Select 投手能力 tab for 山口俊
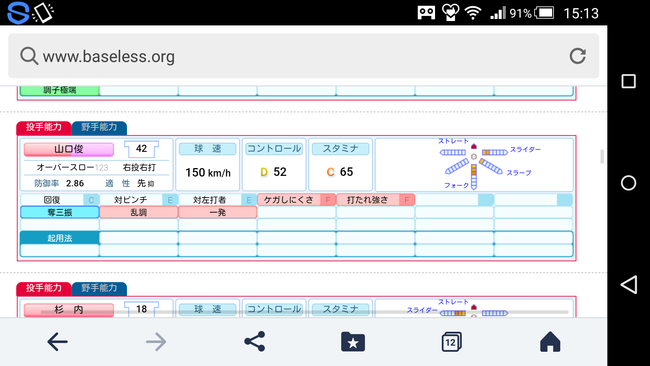 [44, 127]
